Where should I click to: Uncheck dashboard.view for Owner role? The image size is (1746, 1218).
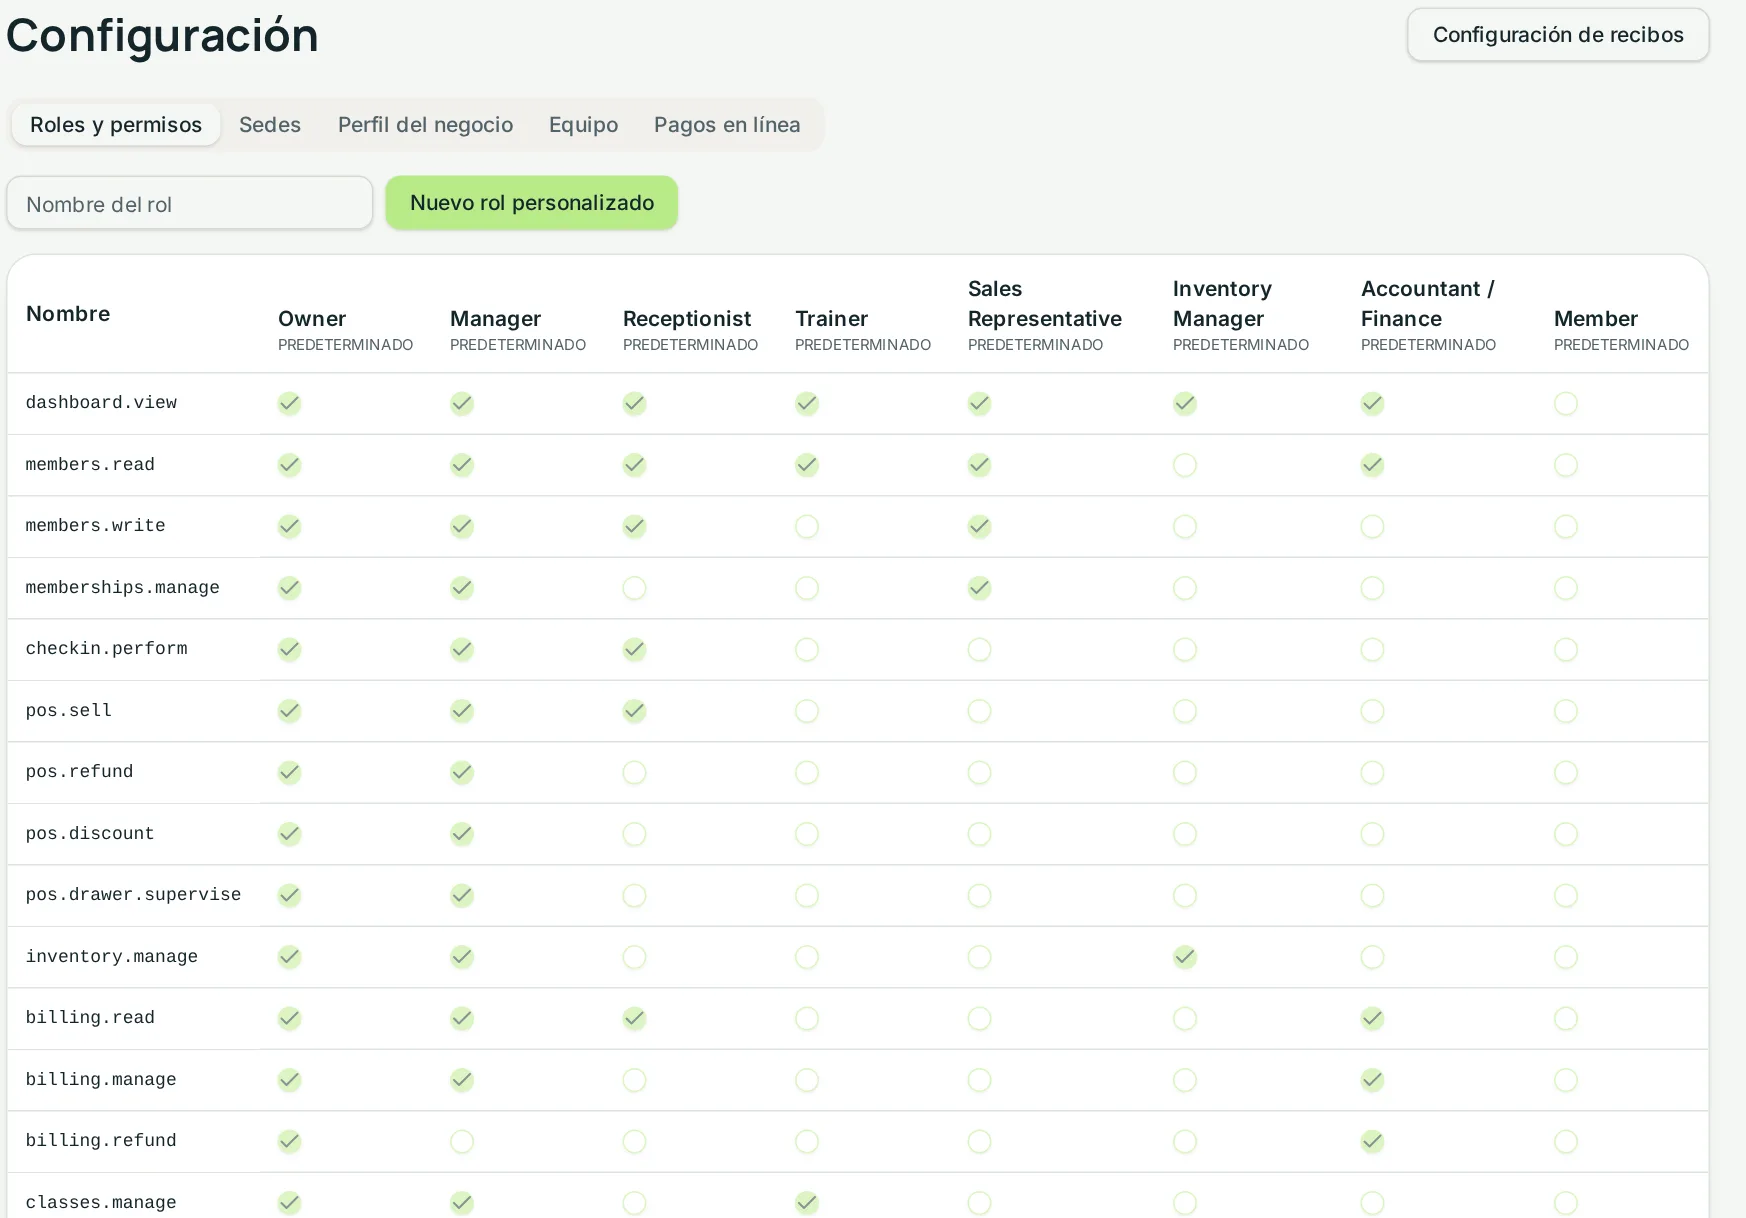coord(289,404)
